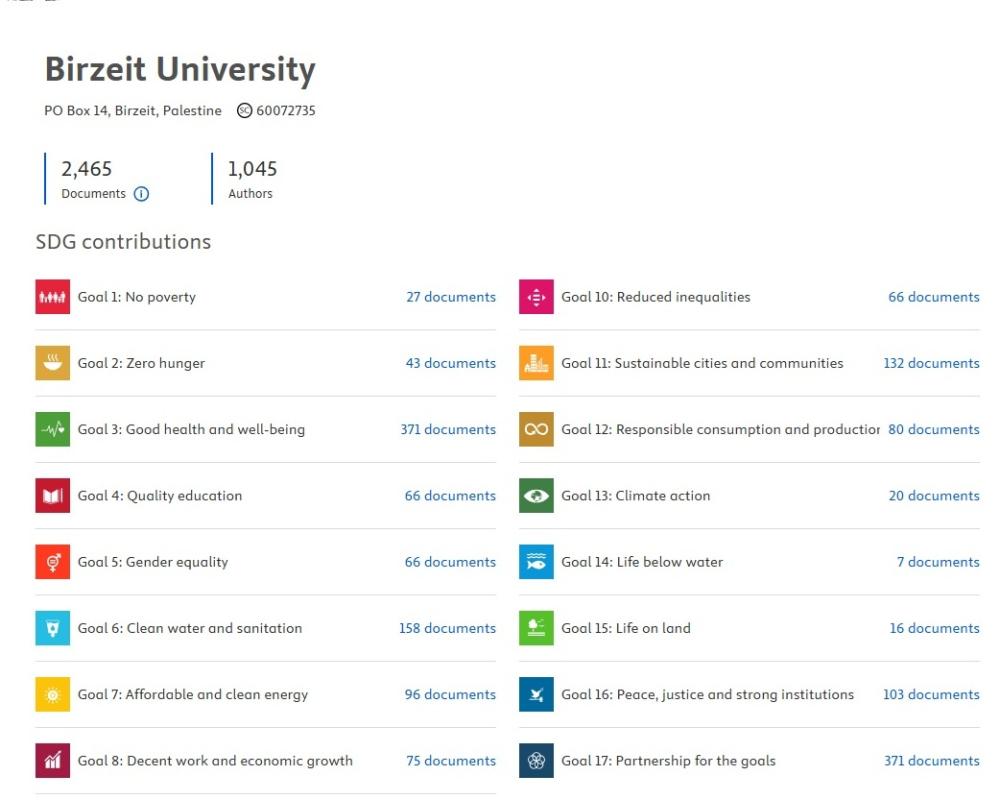Open the 158 documents link
This screenshot has width=1000, height=800.
point(447,628)
